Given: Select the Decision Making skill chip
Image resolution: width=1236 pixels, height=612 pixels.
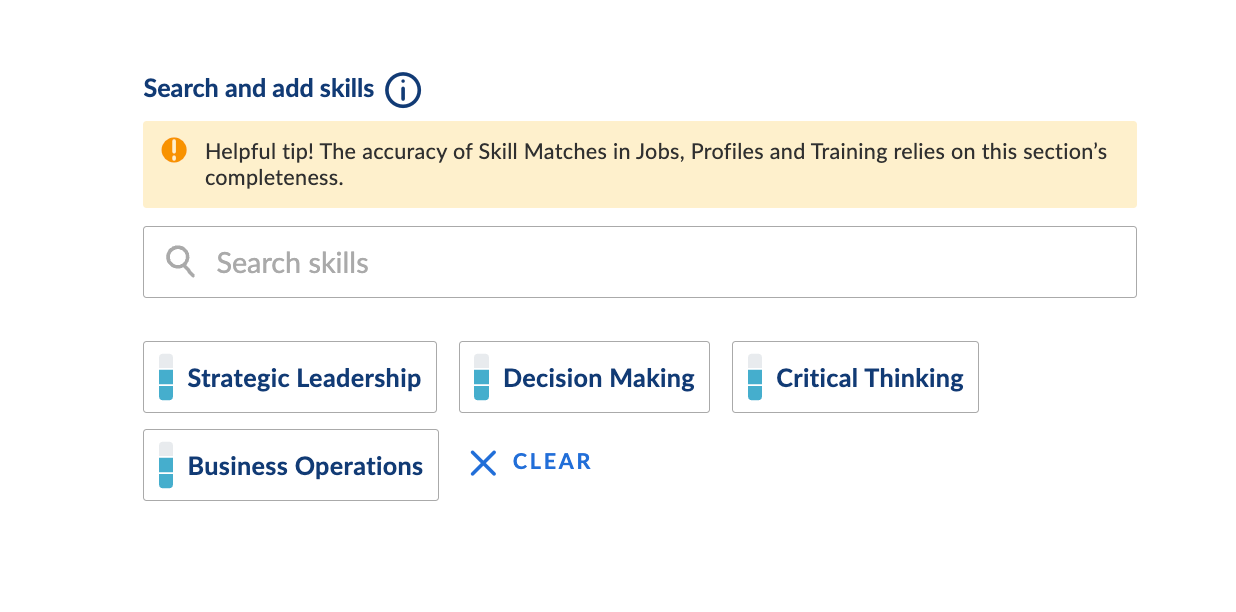Looking at the screenshot, I should coord(584,377).
